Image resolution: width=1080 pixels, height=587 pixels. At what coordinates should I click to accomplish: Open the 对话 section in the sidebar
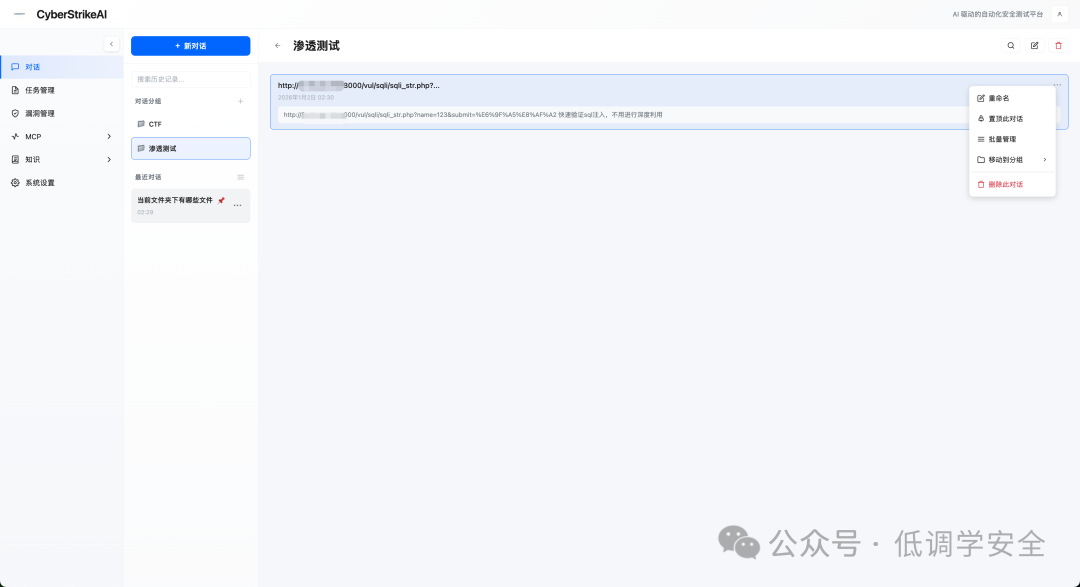62,67
